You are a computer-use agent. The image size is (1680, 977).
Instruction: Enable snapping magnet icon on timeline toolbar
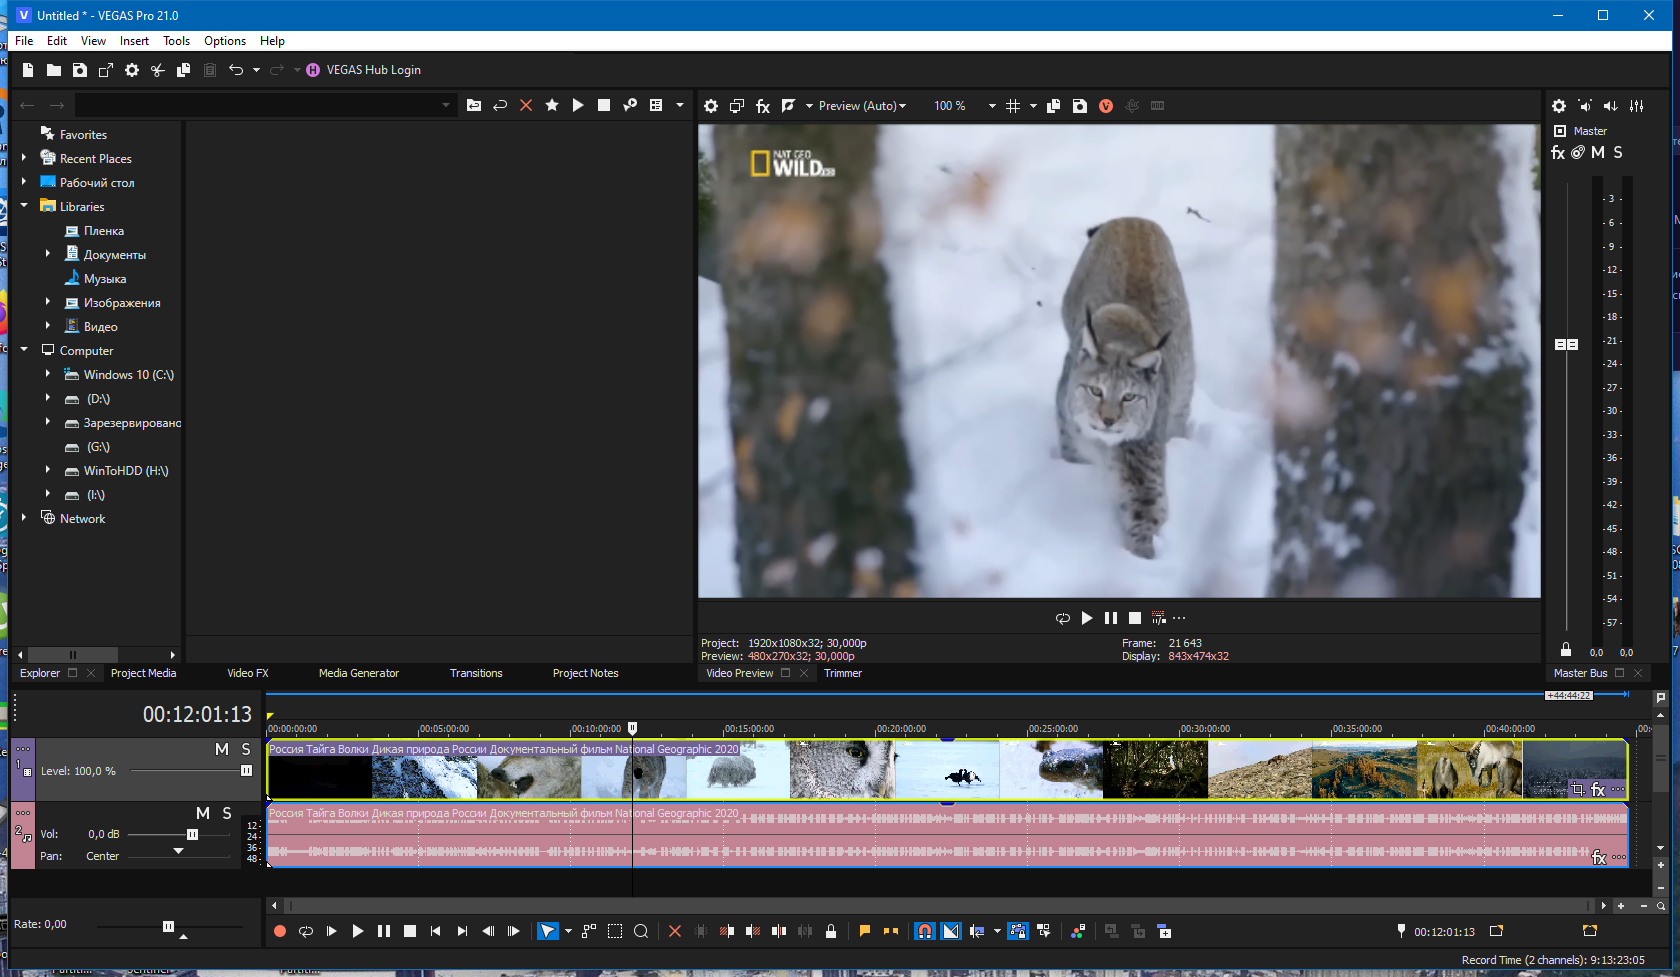(925, 931)
